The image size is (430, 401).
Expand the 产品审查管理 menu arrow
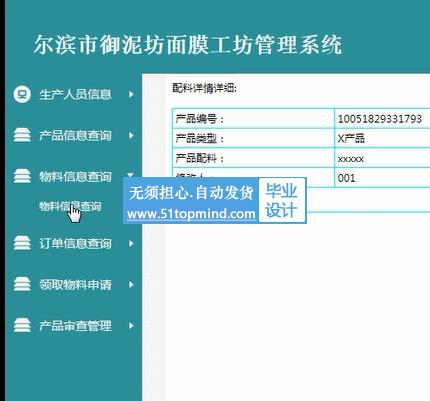coord(131,326)
